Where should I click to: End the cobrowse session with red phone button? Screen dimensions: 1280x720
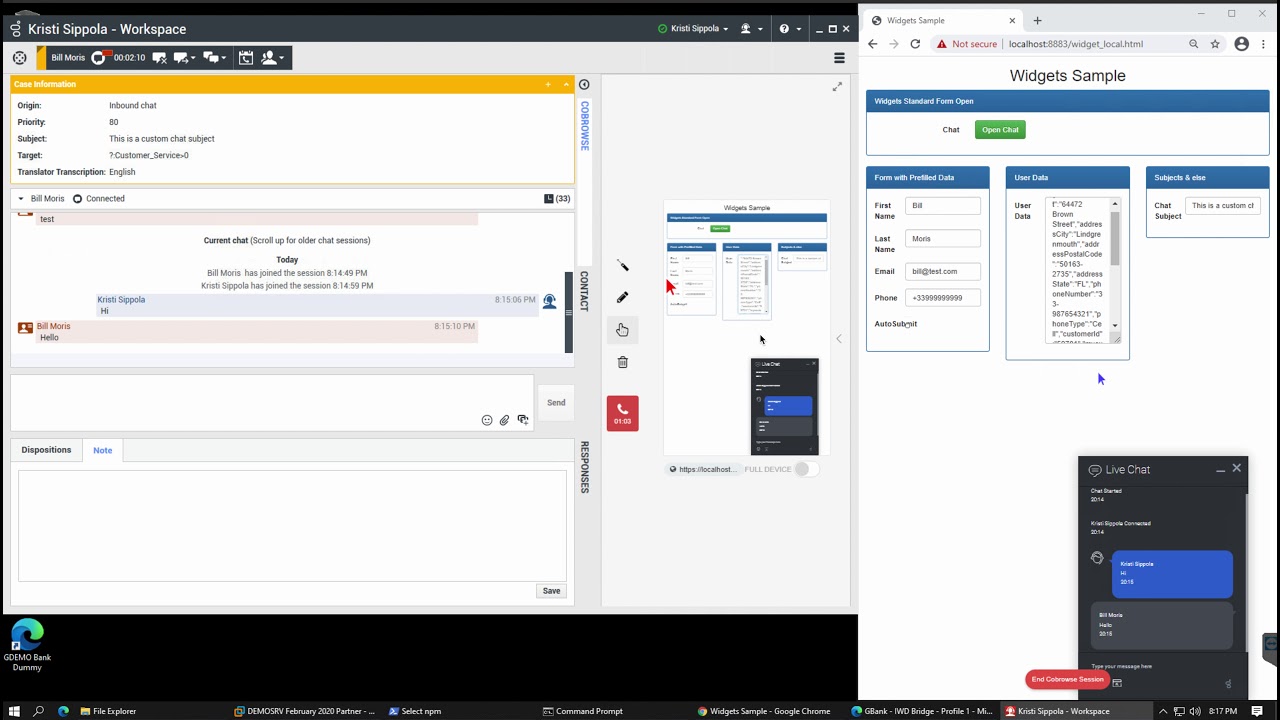coord(622,413)
